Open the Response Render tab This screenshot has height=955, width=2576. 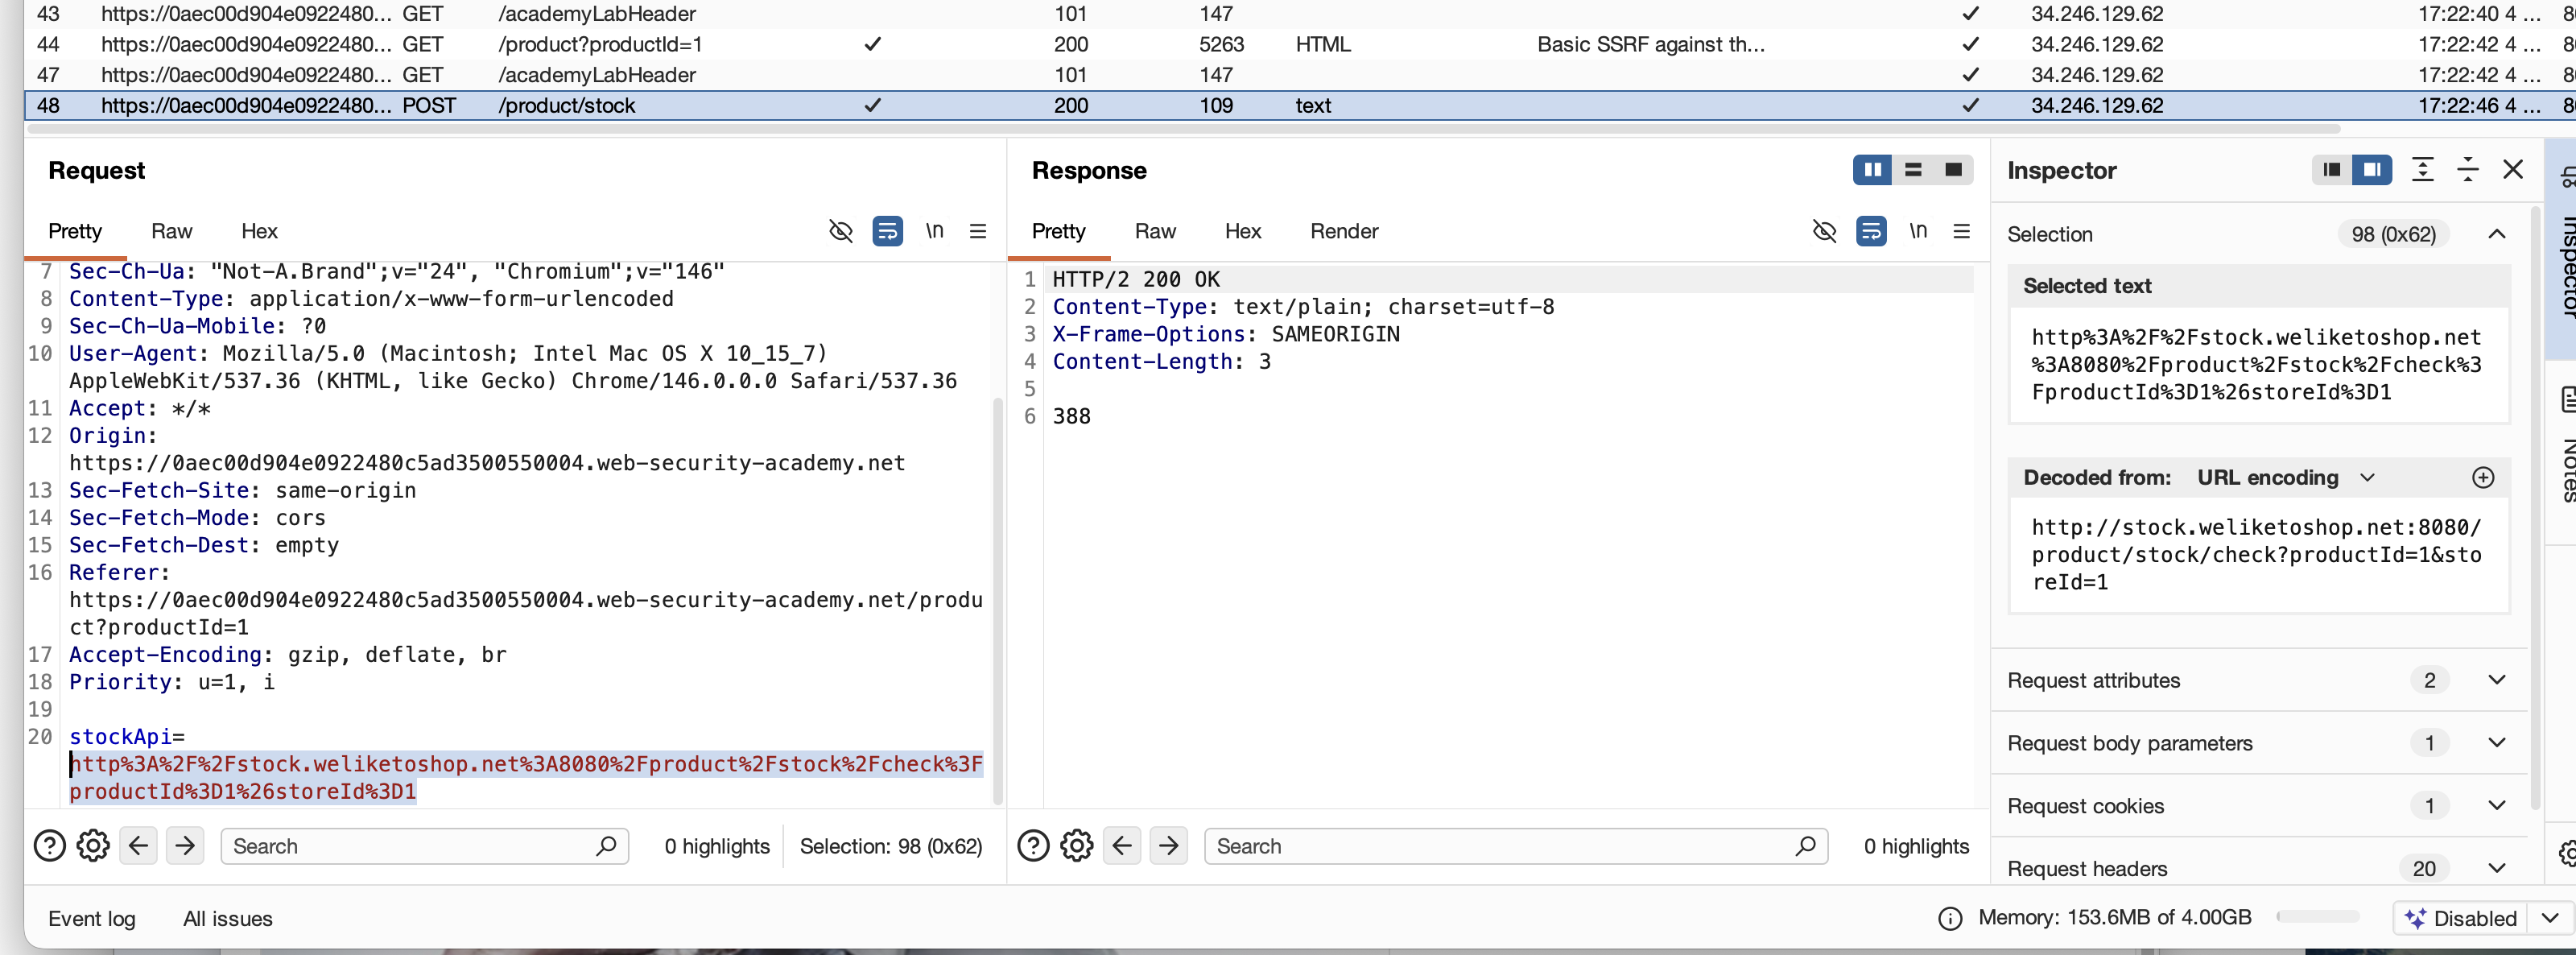click(1343, 231)
